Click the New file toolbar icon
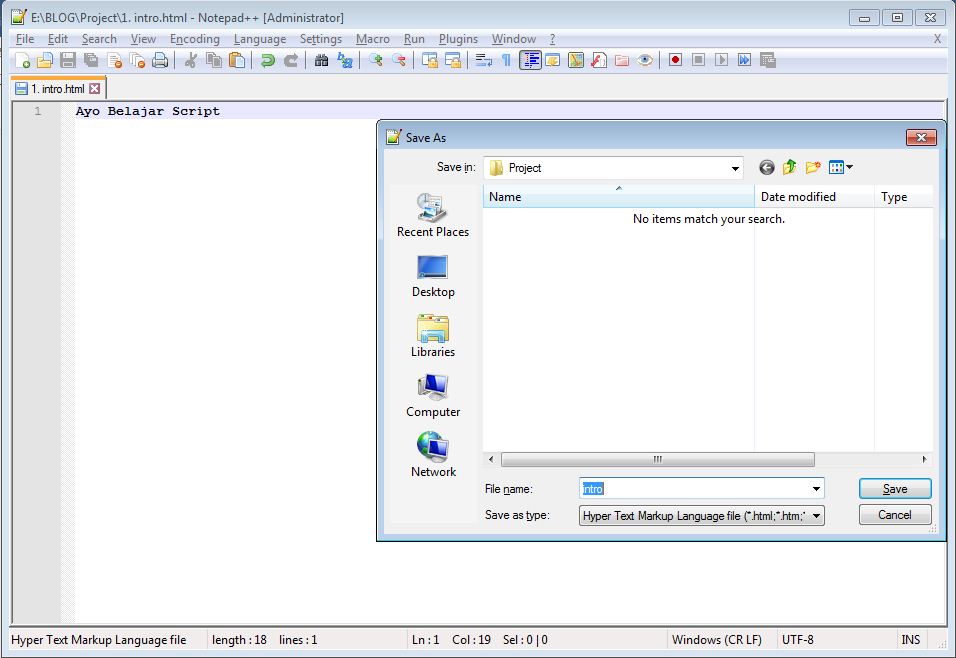Viewport: 956px width, 658px height. 22,60
